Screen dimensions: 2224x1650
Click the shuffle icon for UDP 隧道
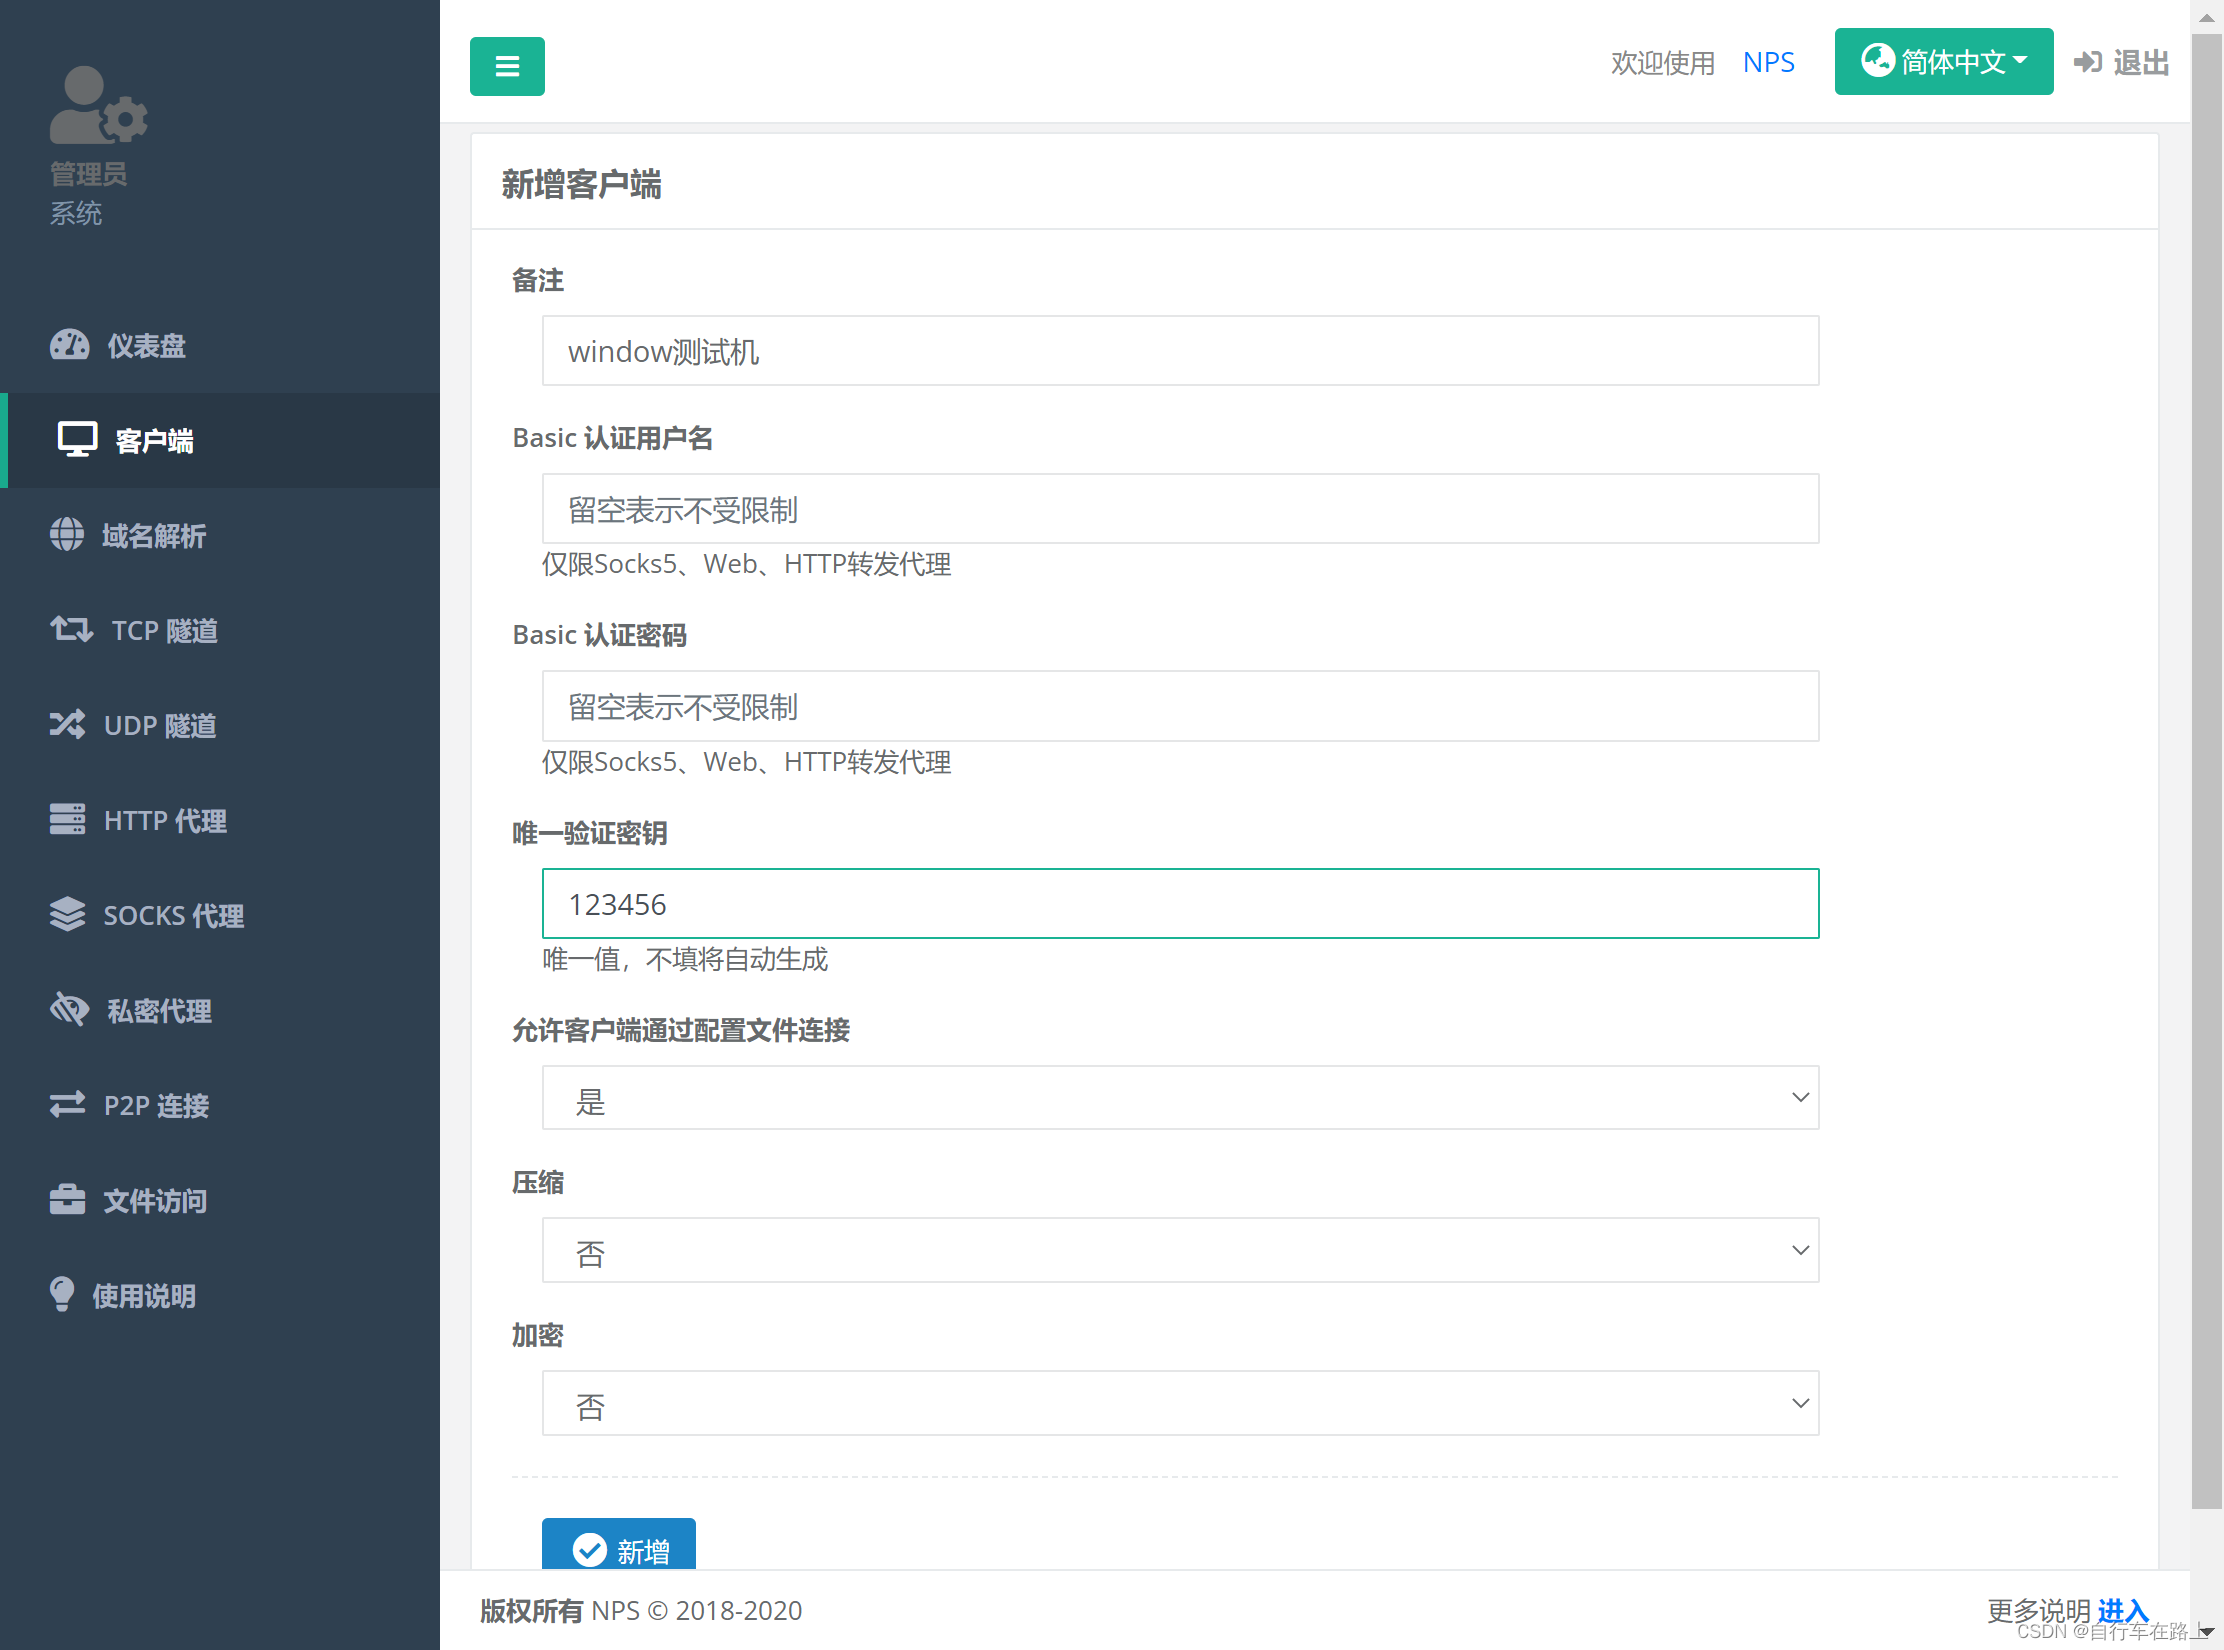click(x=68, y=724)
